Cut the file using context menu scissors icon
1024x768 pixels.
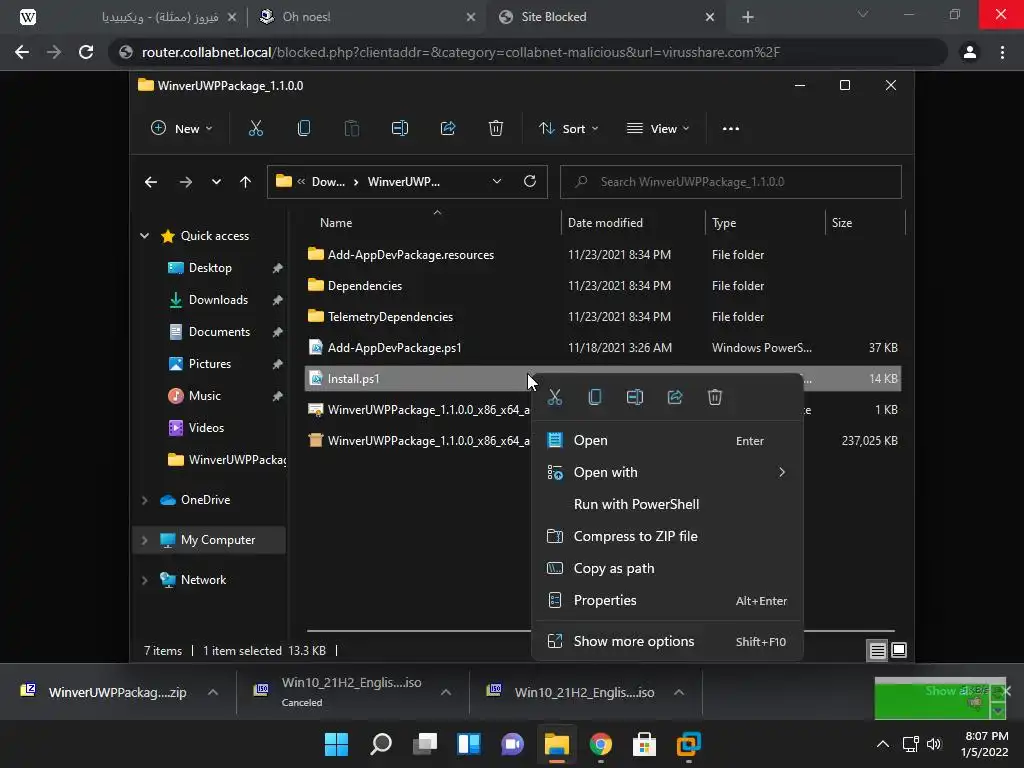coord(554,397)
